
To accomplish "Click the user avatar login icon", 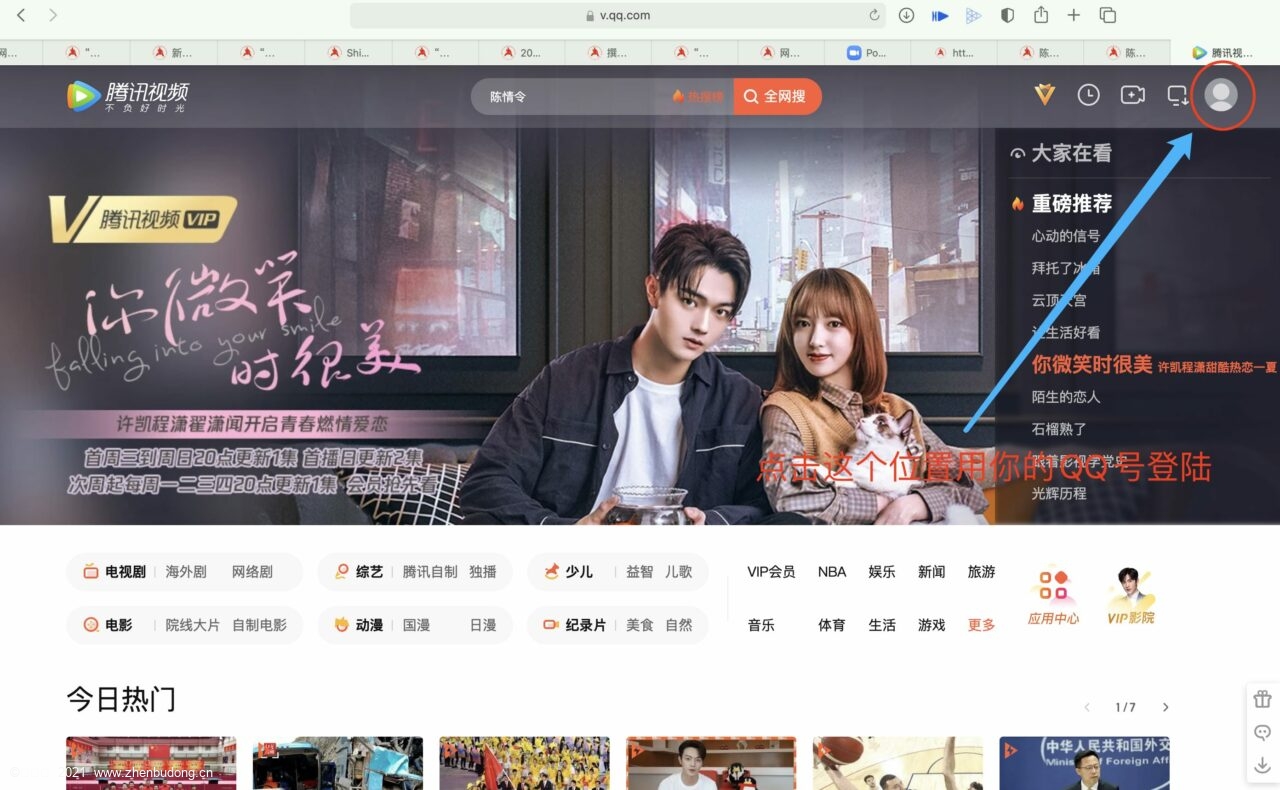I will coord(1220,94).
